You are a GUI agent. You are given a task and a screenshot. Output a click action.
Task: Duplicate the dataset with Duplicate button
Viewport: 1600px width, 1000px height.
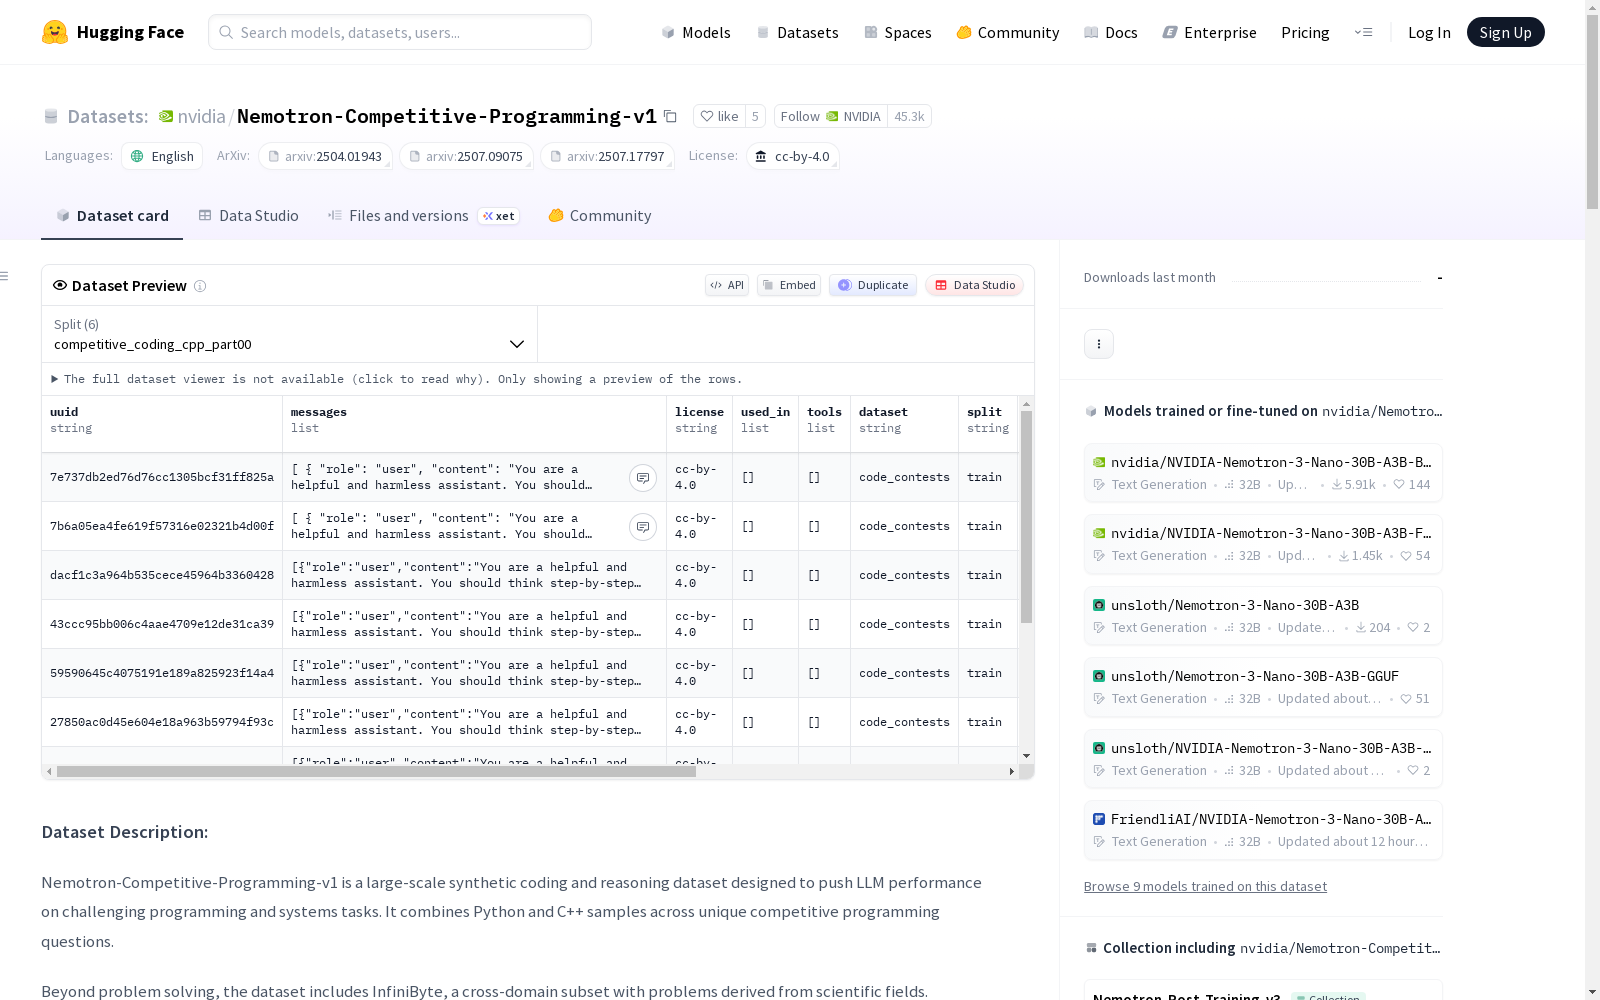pyautogui.click(x=873, y=285)
